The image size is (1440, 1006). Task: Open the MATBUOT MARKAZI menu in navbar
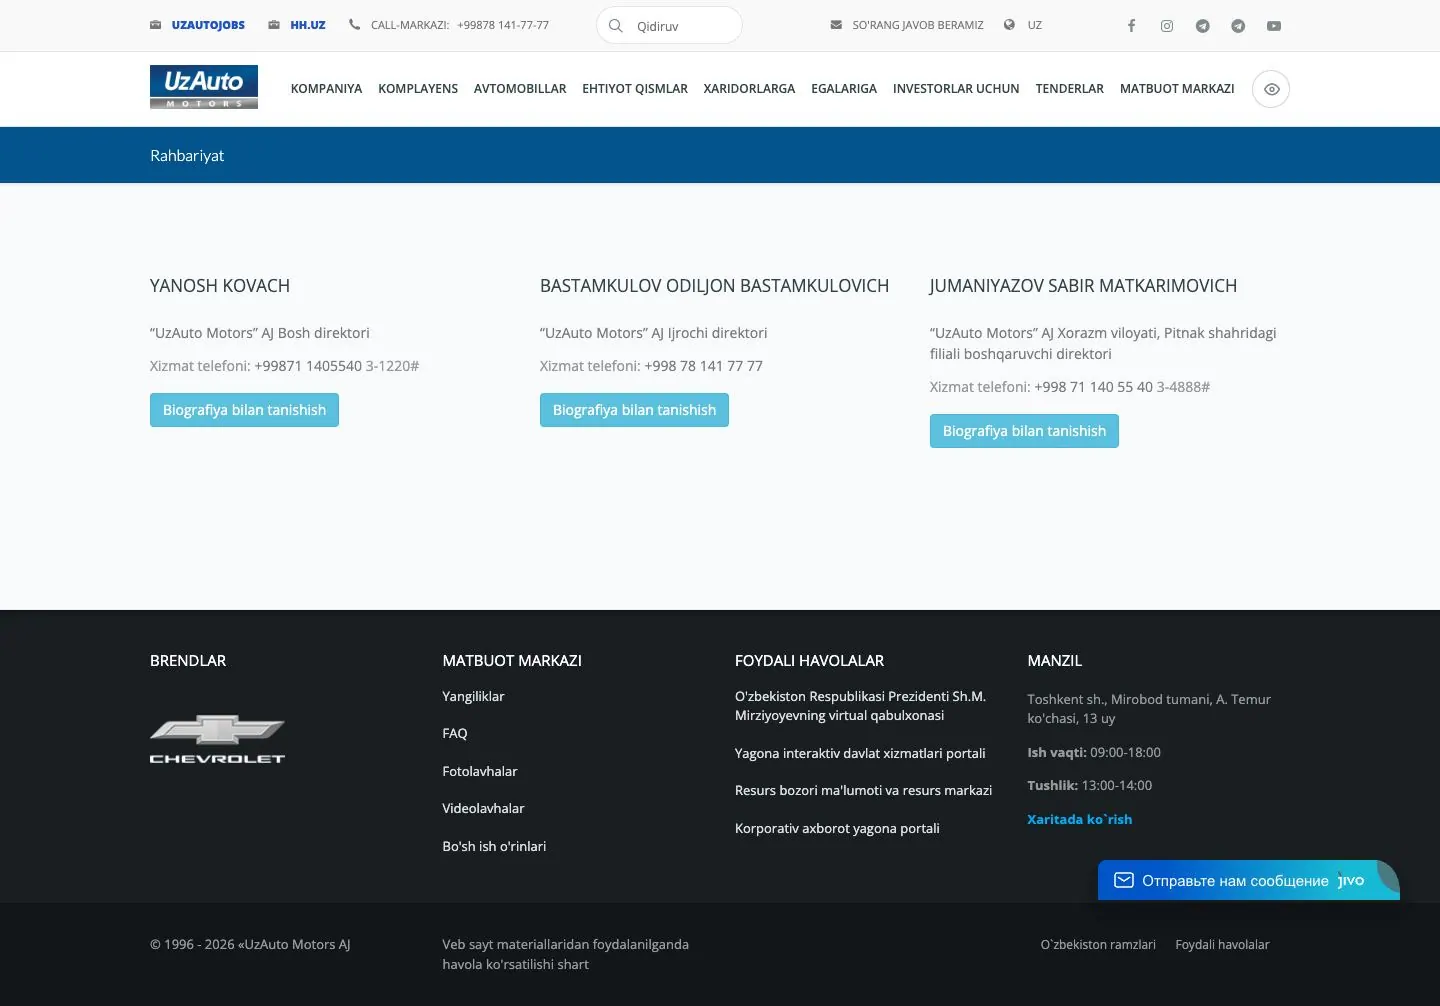tap(1177, 89)
